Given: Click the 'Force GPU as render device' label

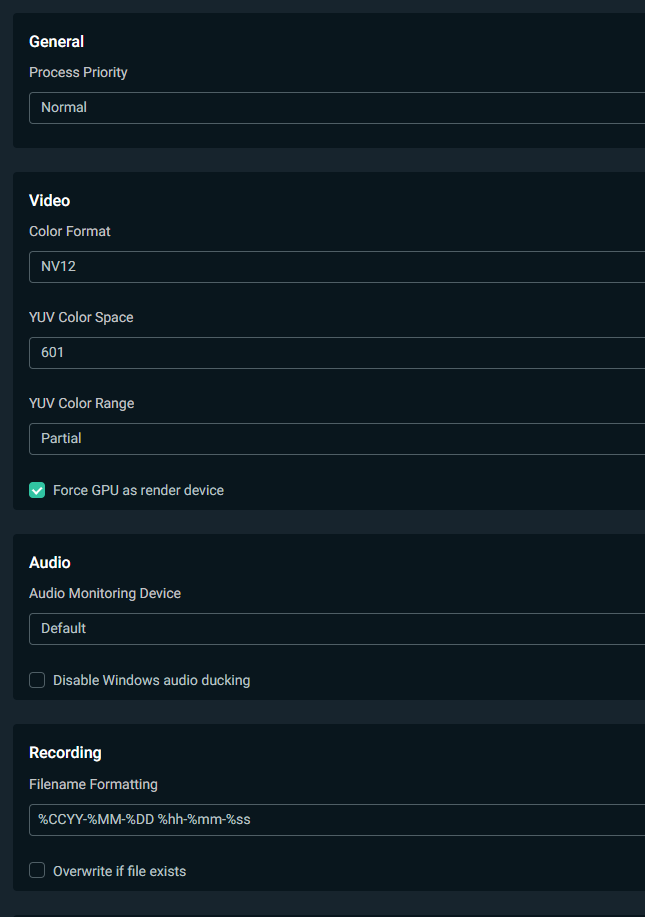Looking at the screenshot, I should pyautogui.click(x=139, y=490).
